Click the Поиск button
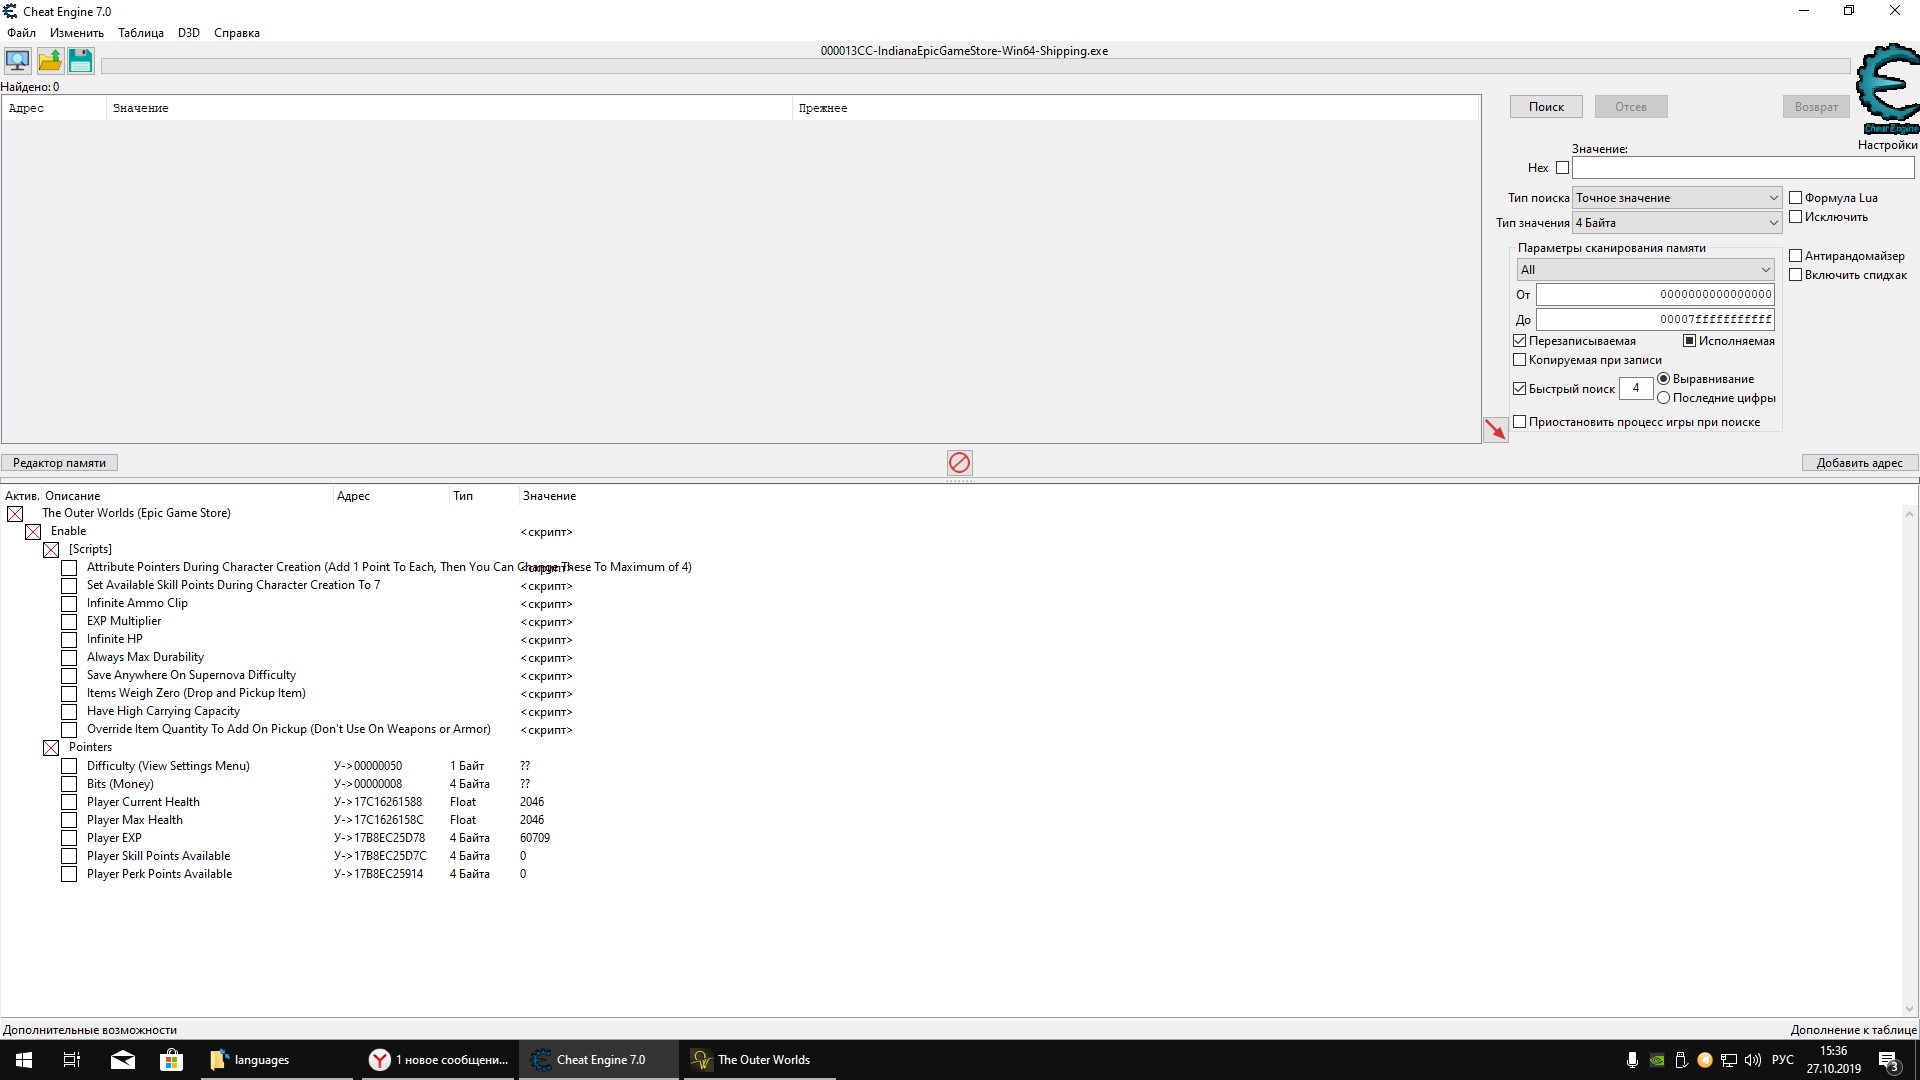The height and width of the screenshot is (1080, 1920). (x=1546, y=107)
